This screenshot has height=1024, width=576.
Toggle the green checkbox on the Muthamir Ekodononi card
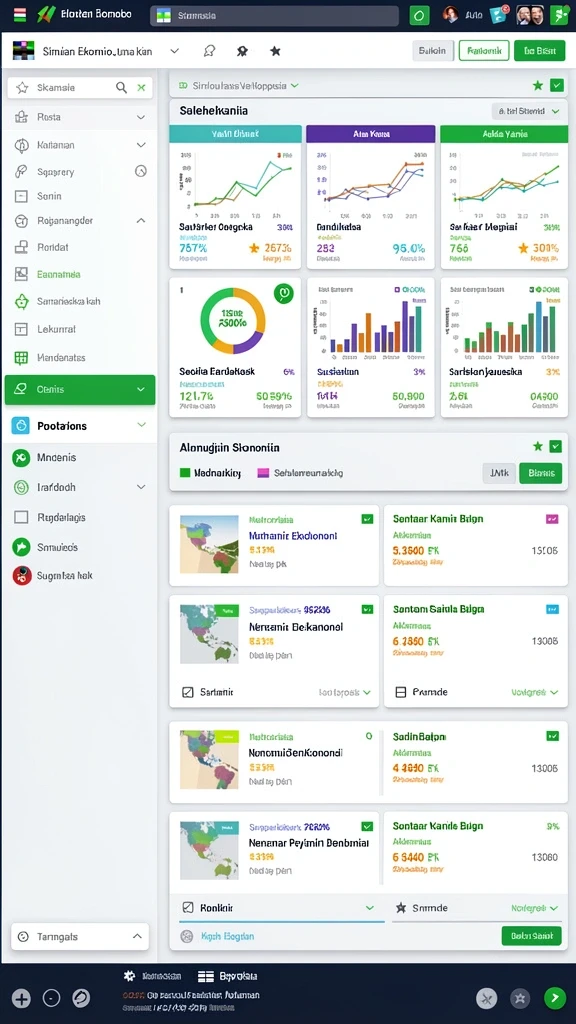click(x=368, y=519)
